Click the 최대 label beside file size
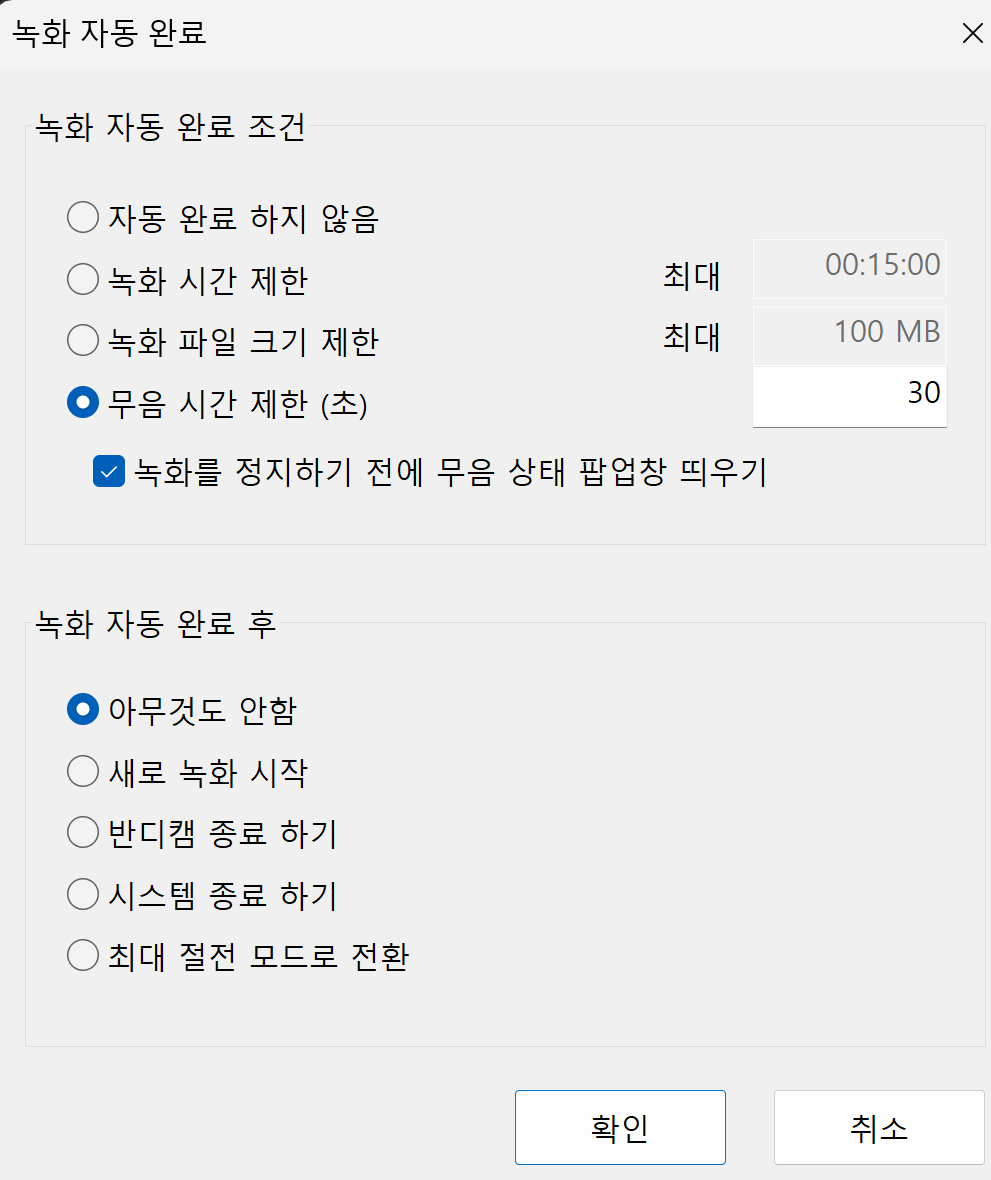 [x=693, y=339]
